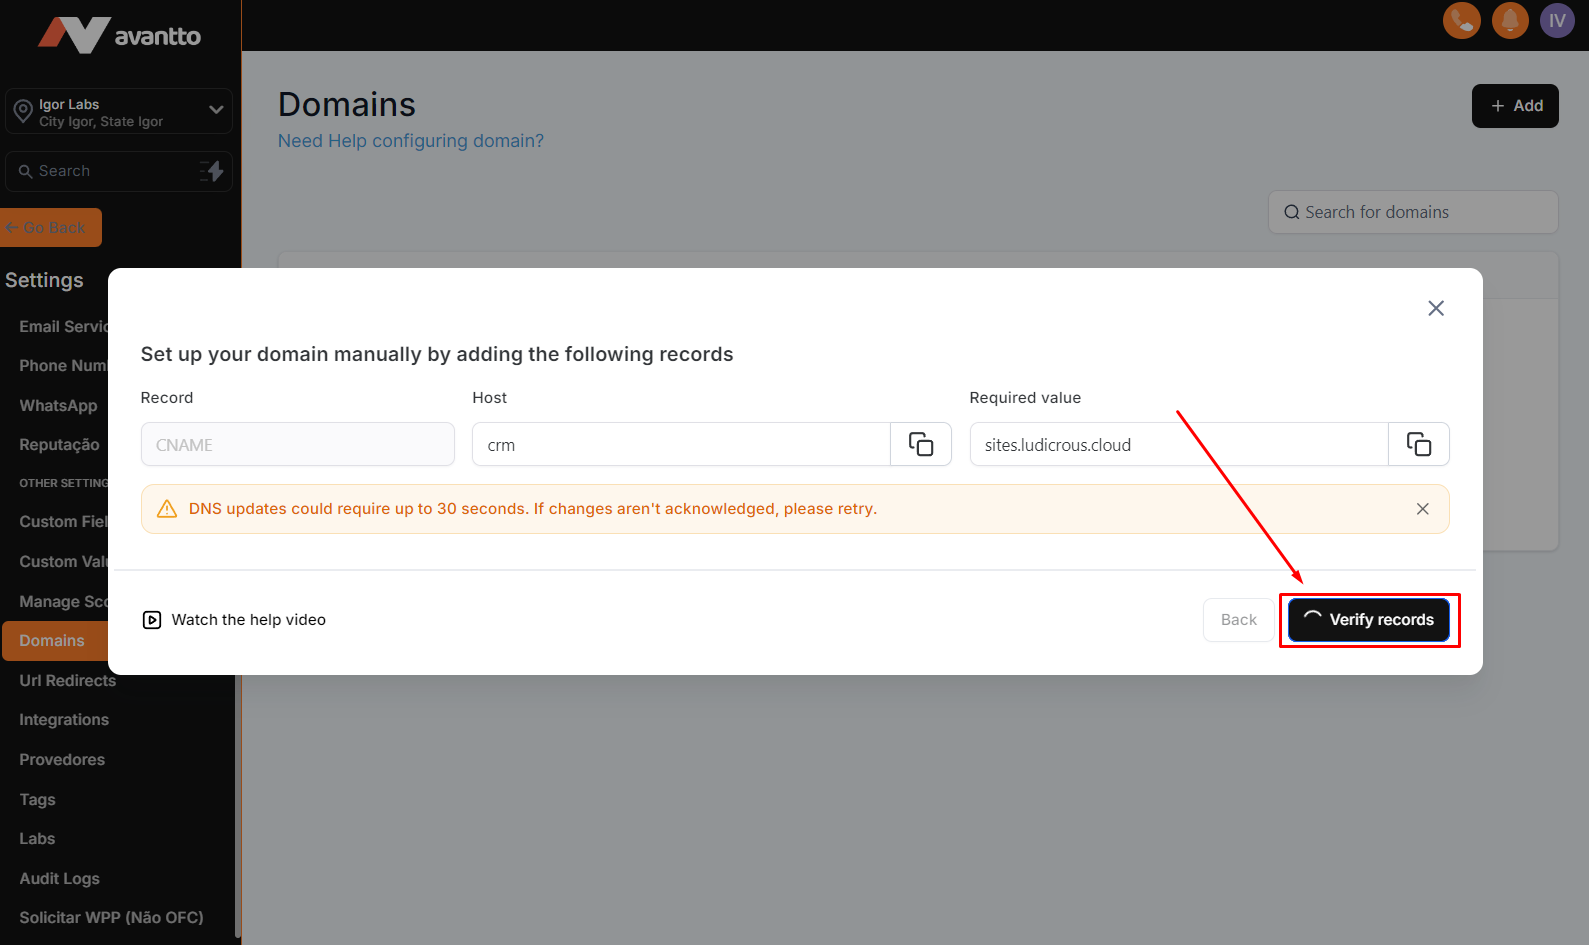This screenshot has height=945, width=1589.
Task: Select Audit Logs in sidebar
Action: 59,878
